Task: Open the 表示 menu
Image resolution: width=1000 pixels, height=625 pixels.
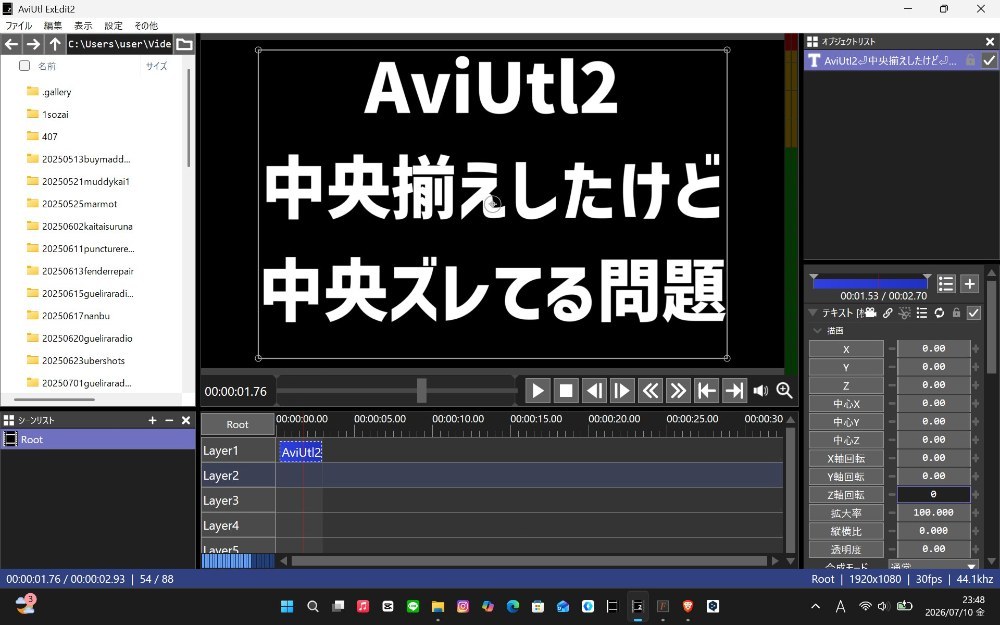Action: [x=83, y=26]
